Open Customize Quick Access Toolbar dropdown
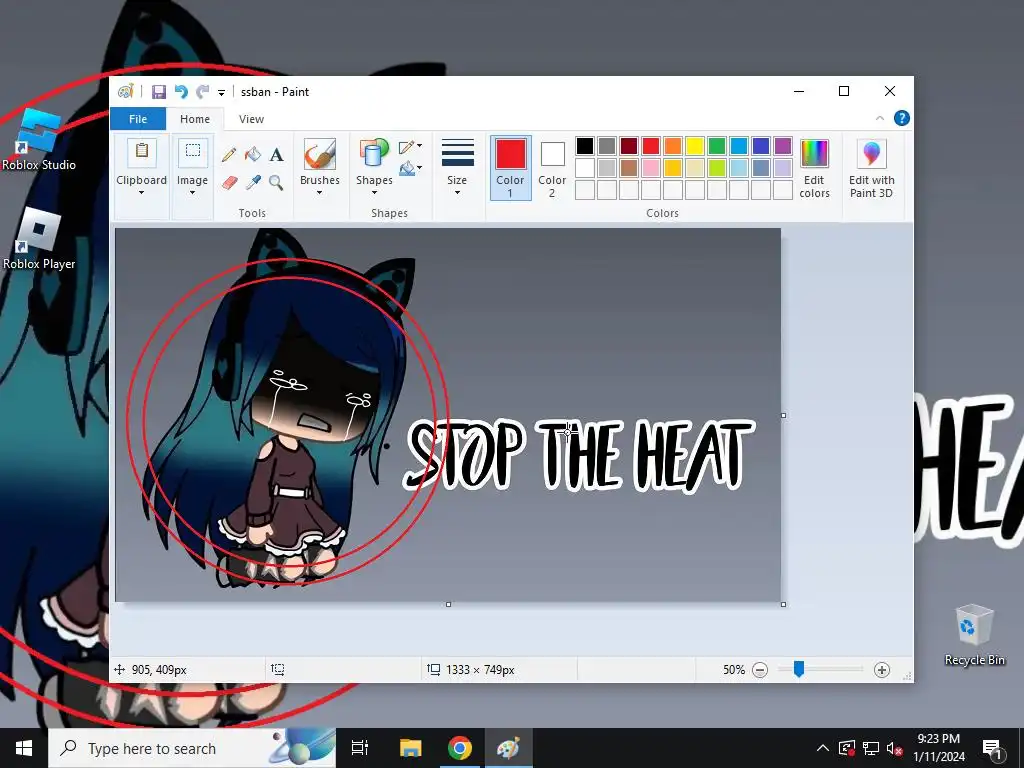This screenshot has height=768, width=1024. pyautogui.click(x=221, y=93)
